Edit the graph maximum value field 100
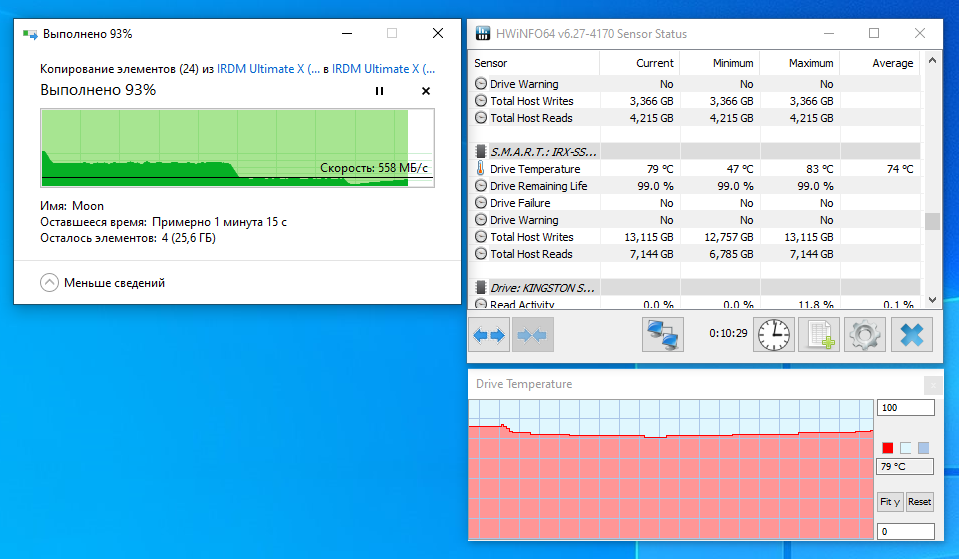Image resolution: width=959 pixels, height=559 pixels. pyautogui.click(x=906, y=407)
